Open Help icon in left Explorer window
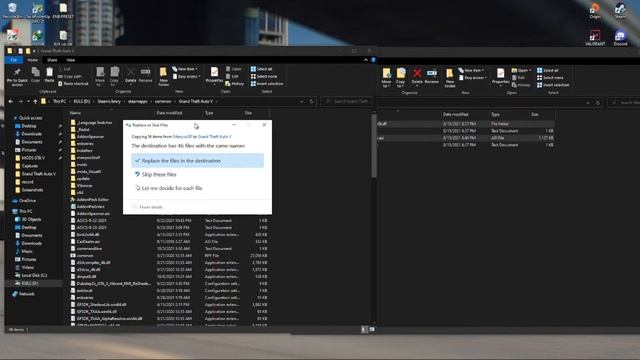The width and height of the screenshot is (640, 360). pyautogui.click(x=373, y=60)
